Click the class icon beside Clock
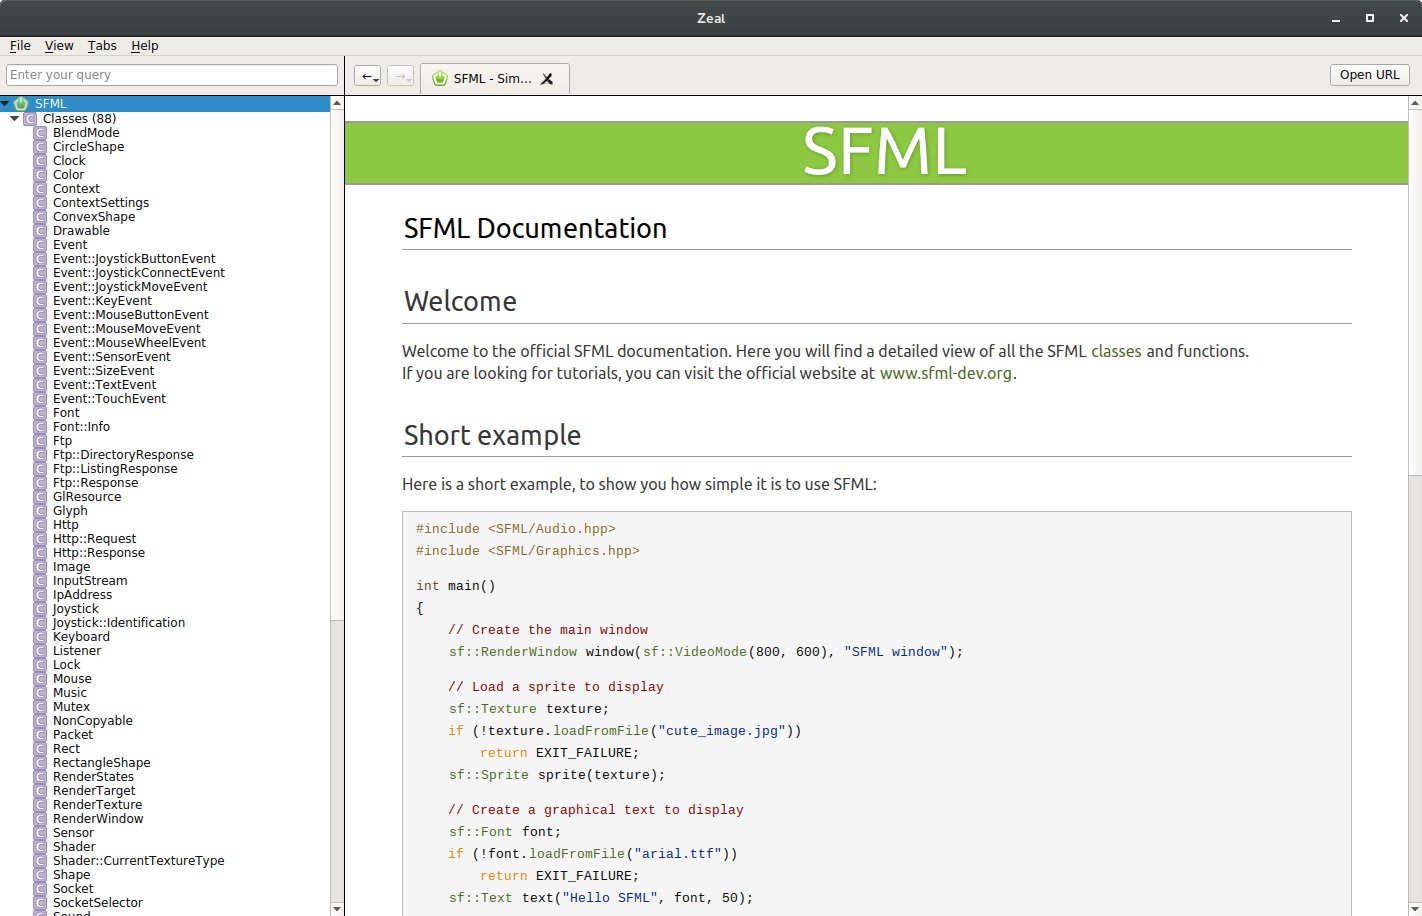This screenshot has height=916, width=1422. (40, 161)
